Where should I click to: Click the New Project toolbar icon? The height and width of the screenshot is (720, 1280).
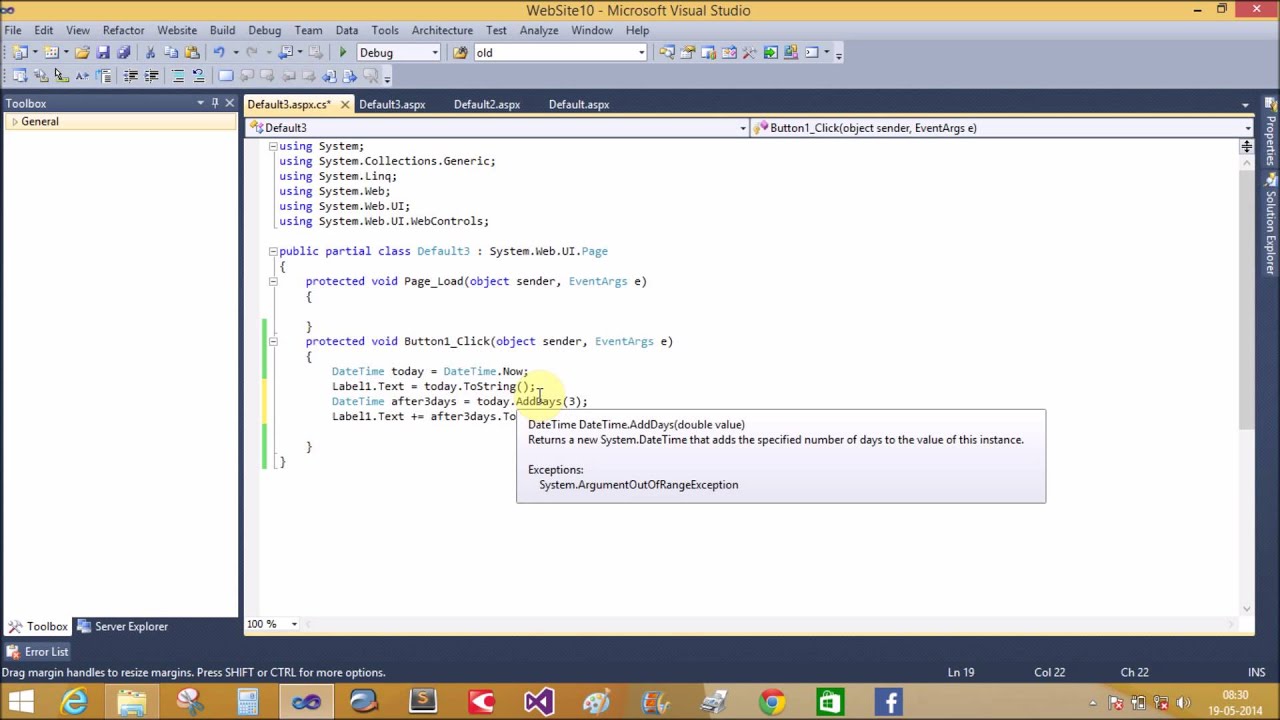coord(19,52)
